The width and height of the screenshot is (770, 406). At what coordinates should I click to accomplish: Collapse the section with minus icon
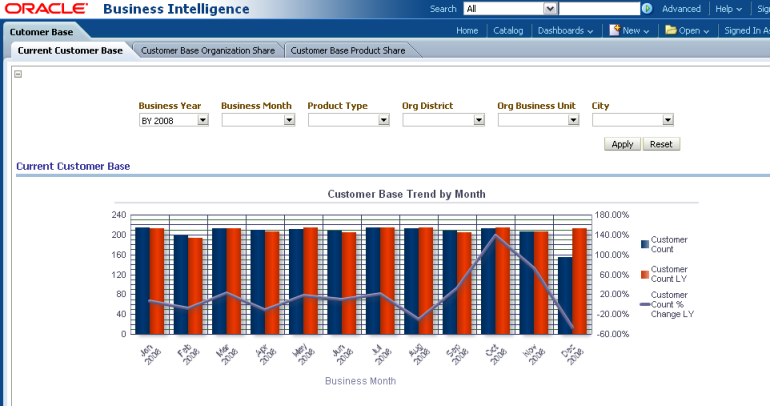click(x=18, y=74)
